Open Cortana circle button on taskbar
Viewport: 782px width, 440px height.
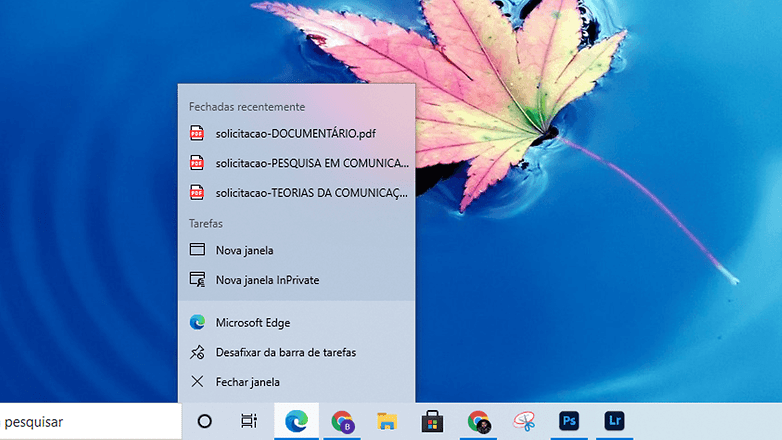[204, 422]
